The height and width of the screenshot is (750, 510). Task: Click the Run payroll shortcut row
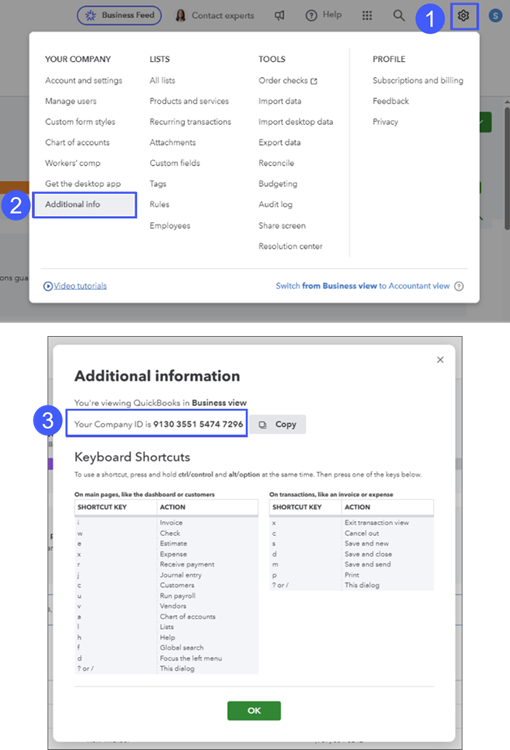[x=166, y=596]
